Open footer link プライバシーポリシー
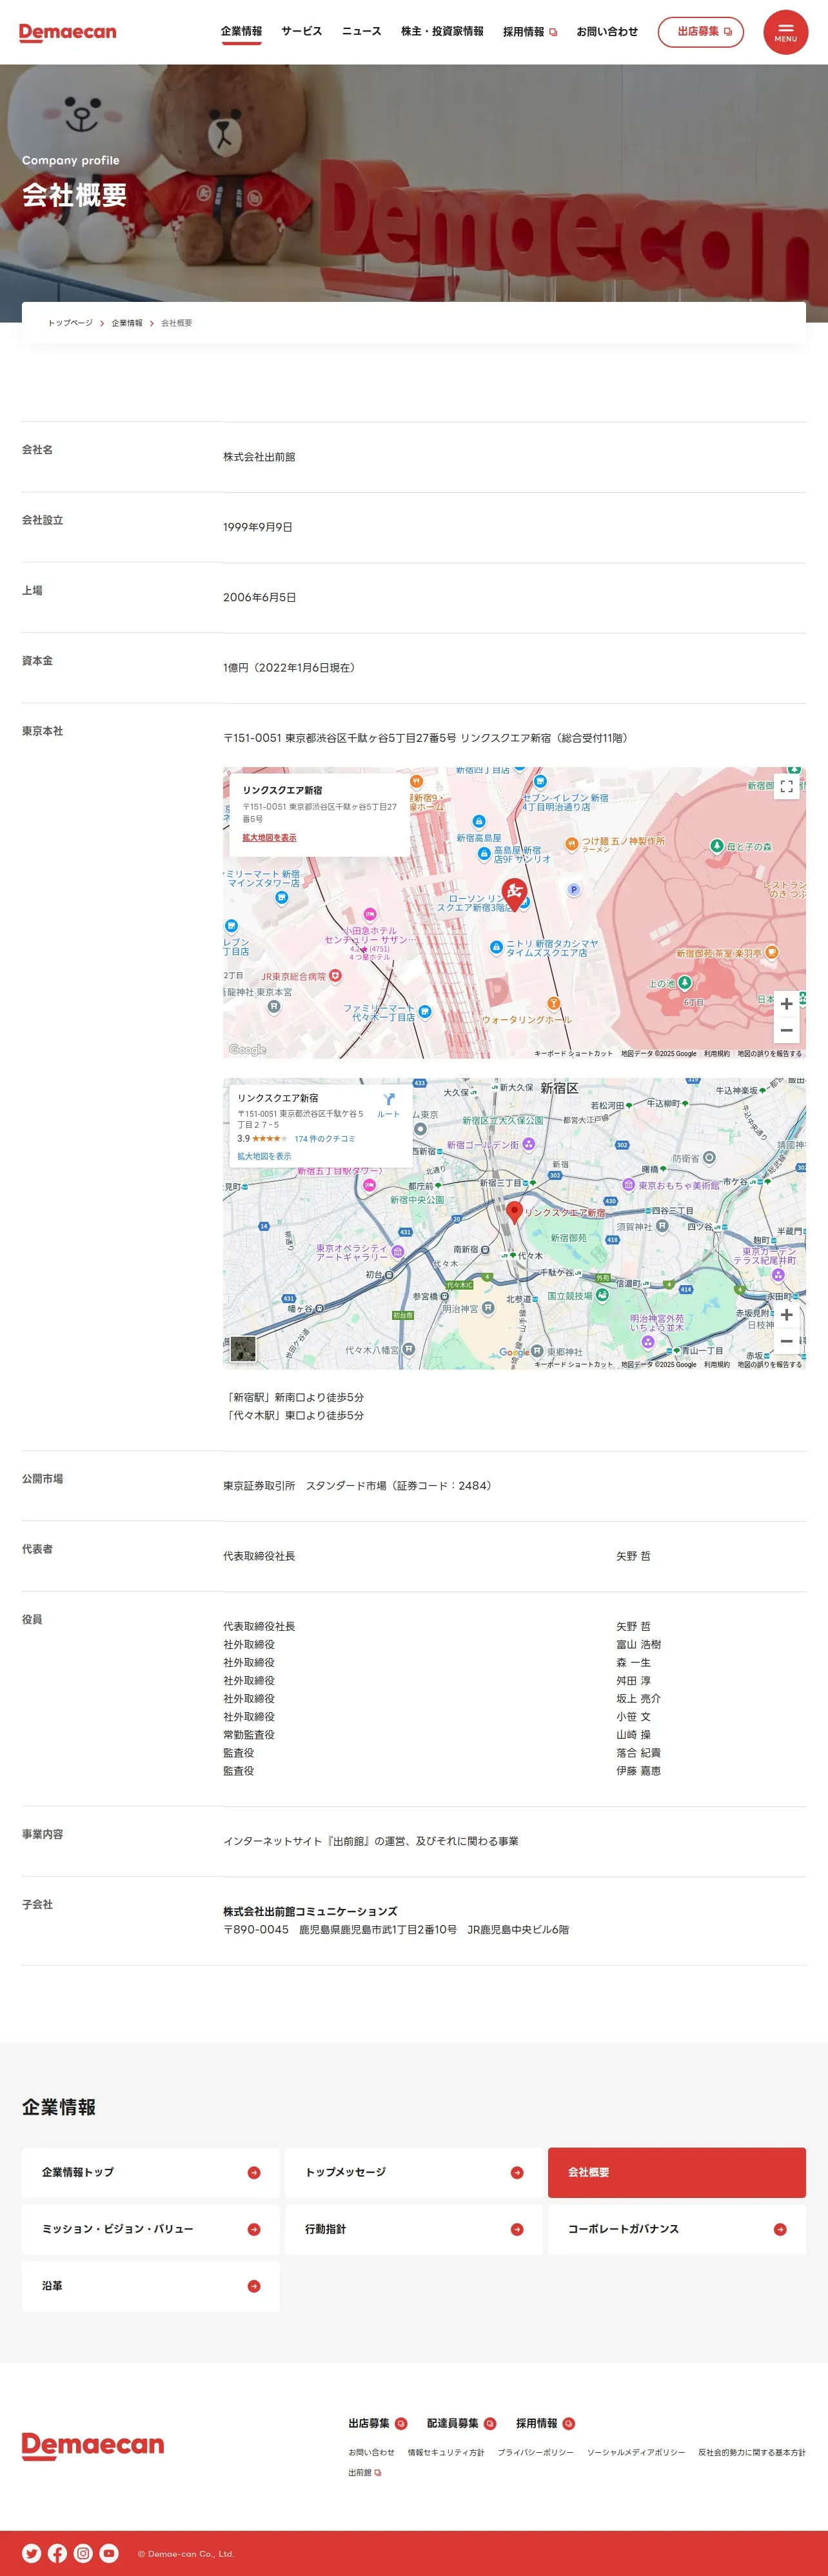The height and width of the screenshot is (2576, 828). point(536,2452)
